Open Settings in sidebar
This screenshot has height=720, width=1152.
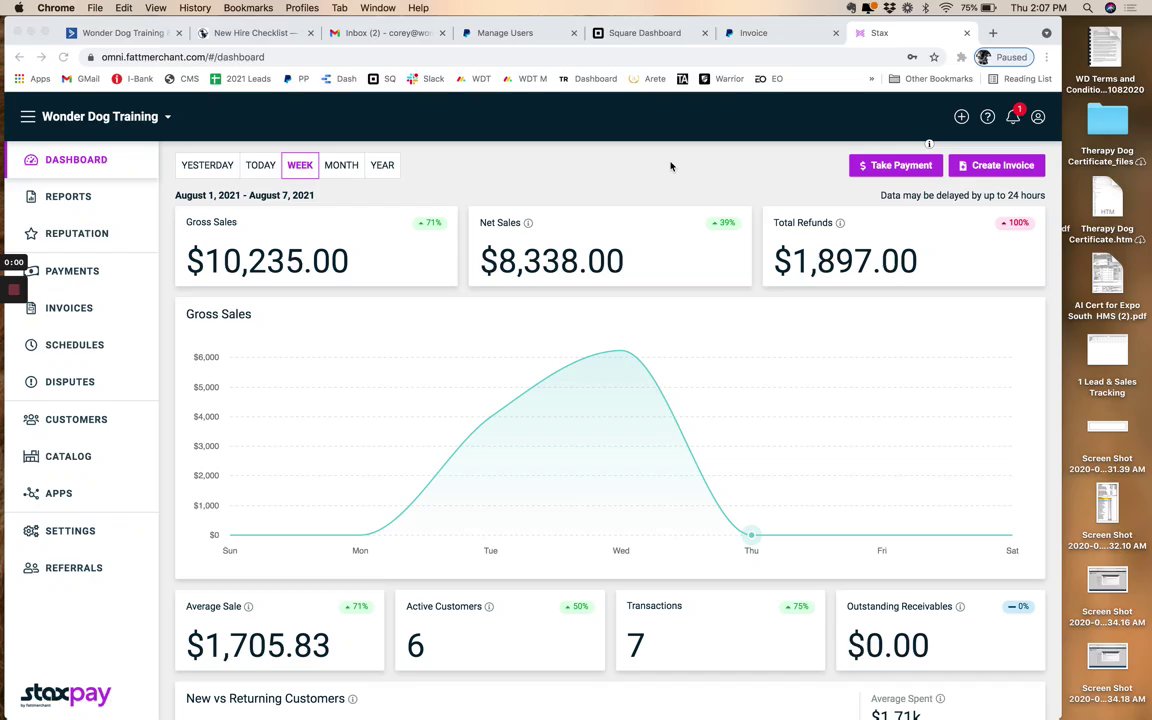coord(82,531)
